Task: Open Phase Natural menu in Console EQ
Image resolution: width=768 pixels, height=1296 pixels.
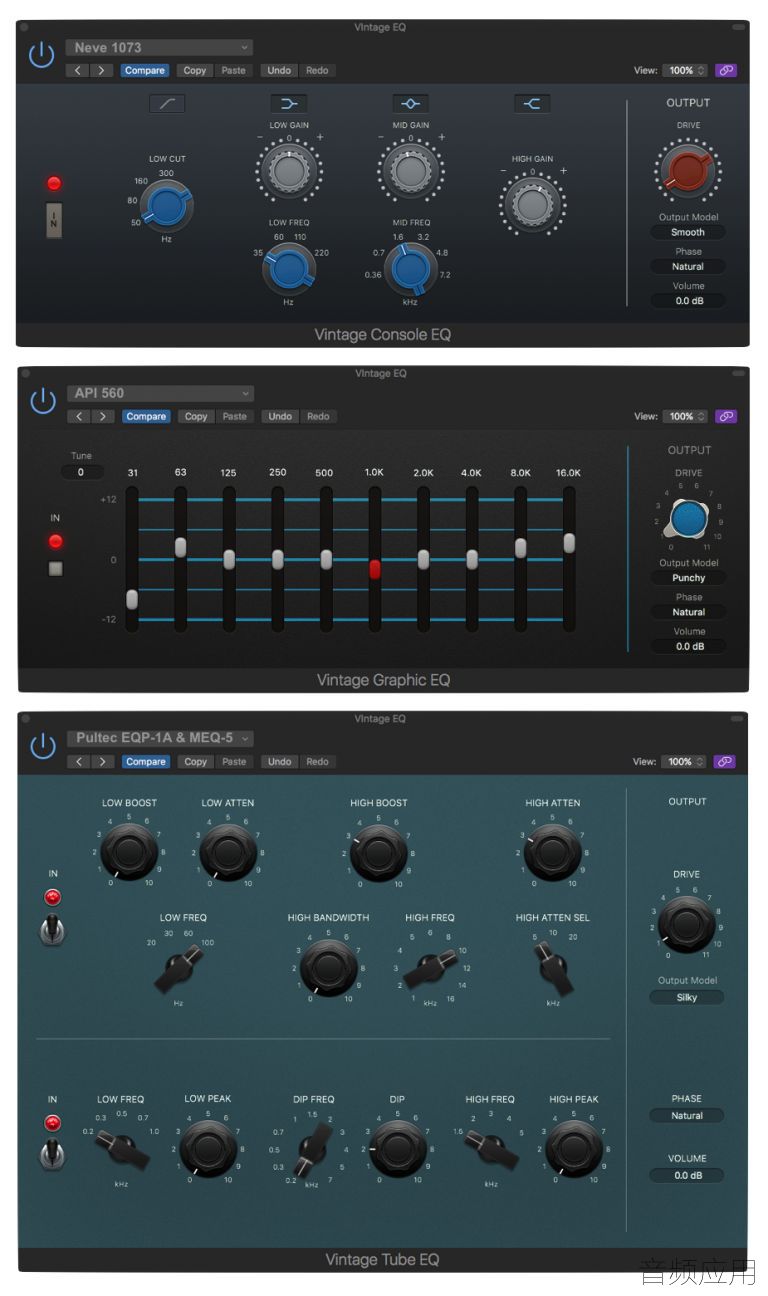Action: click(x=687, y=267)
